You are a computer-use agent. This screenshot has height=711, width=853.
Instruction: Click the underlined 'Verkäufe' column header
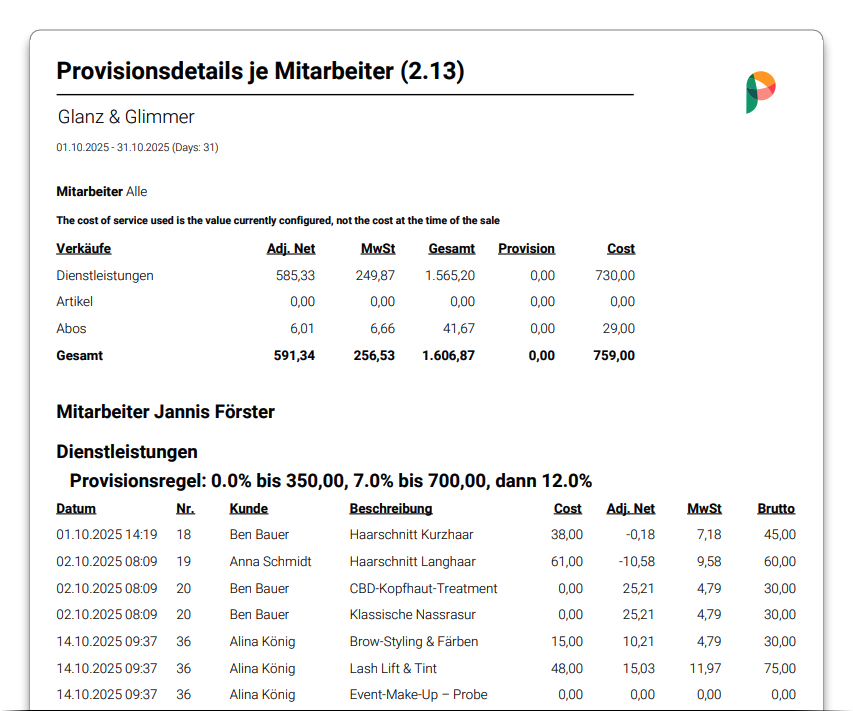(83, 249)
